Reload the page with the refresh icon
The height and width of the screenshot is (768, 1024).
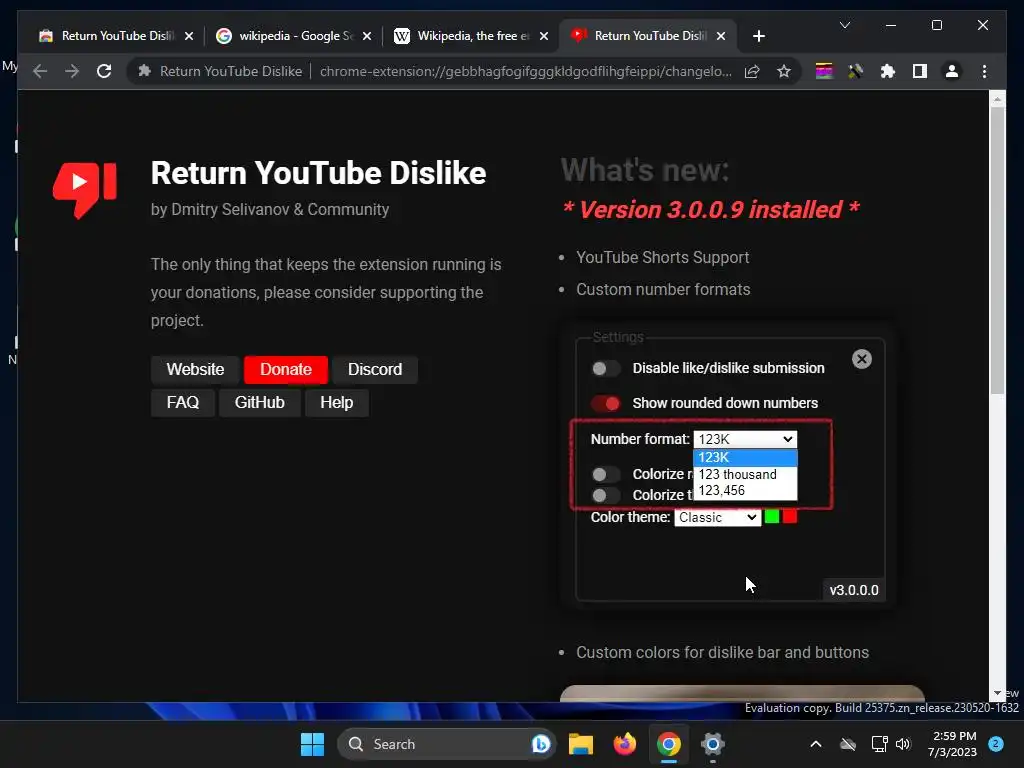pos(104,71)
